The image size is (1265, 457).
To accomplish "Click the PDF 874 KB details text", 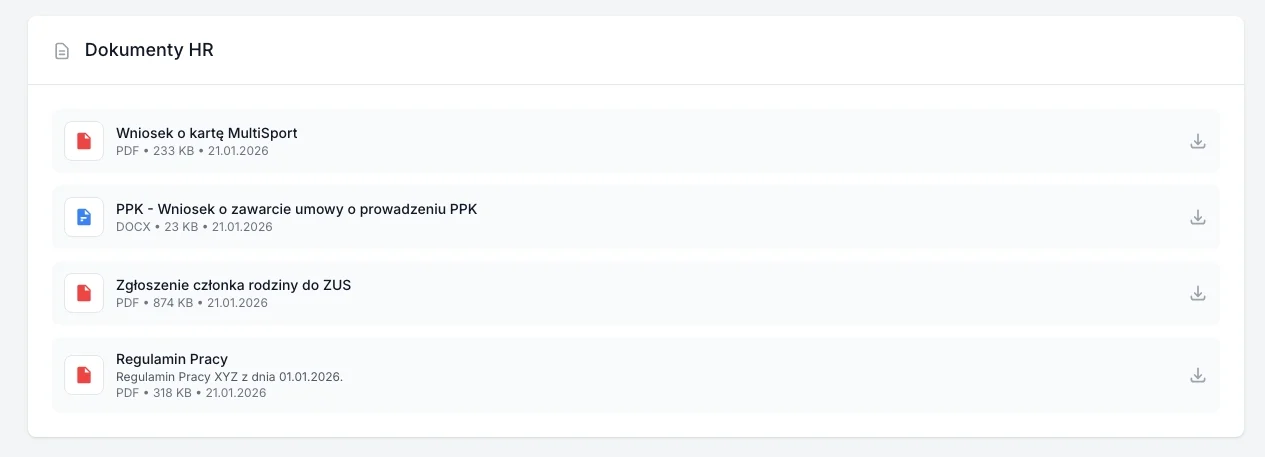I will (x=192, y=303).
